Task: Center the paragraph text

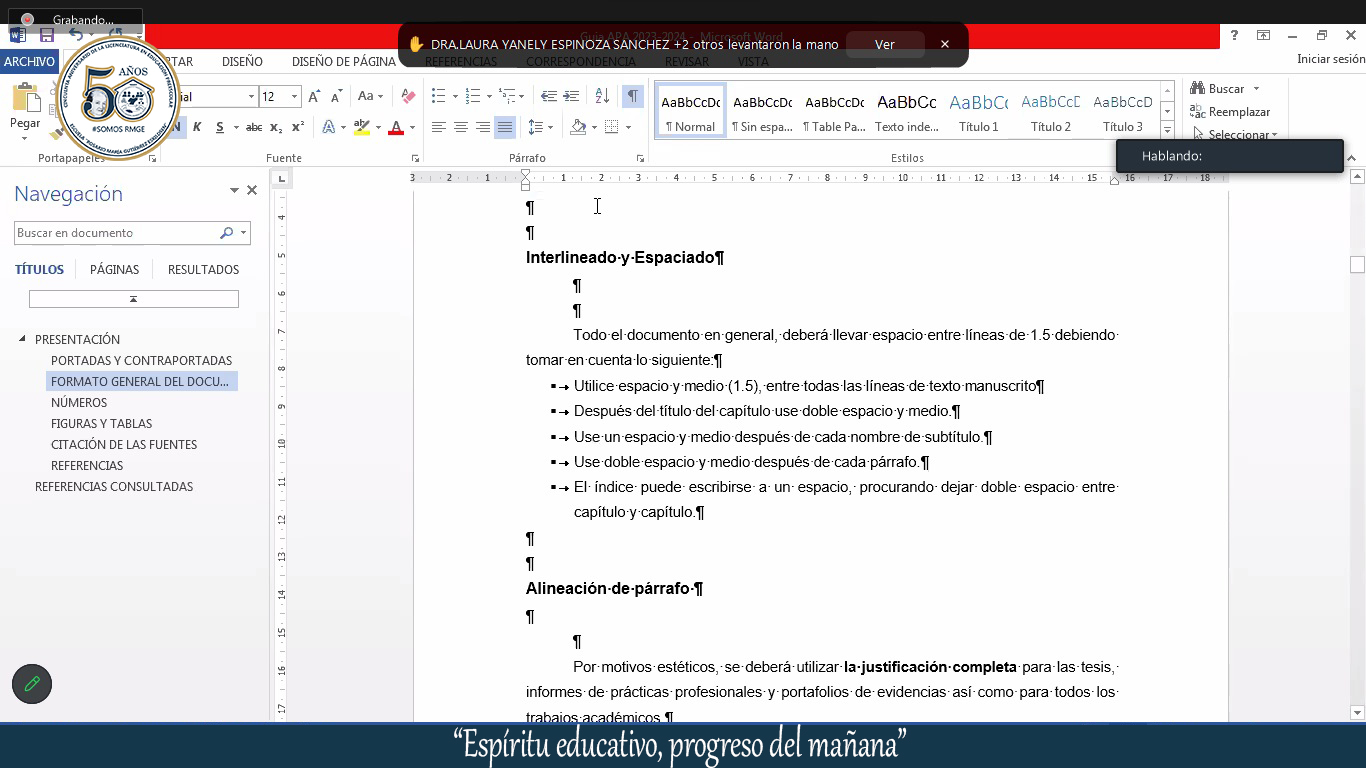Action: coord(461,127)
